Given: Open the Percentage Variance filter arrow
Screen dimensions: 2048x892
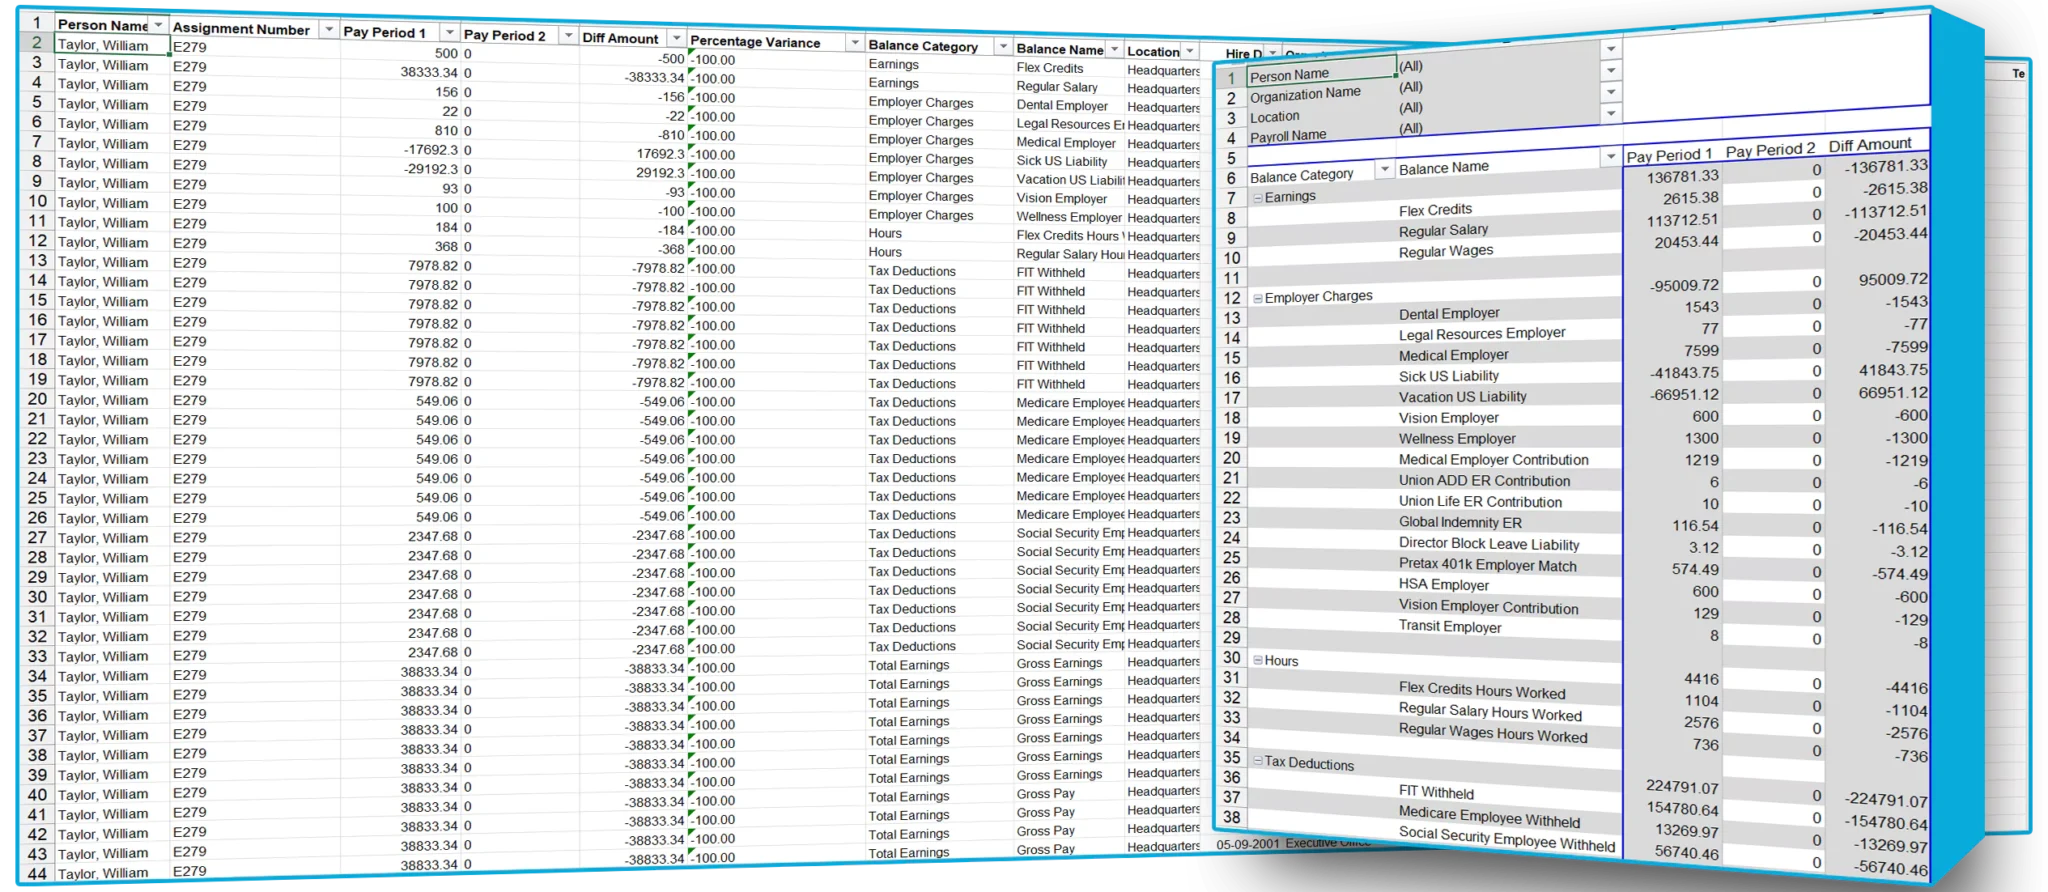Looking at the screenshot, I should pyautogui.click(x=854, y=43).
